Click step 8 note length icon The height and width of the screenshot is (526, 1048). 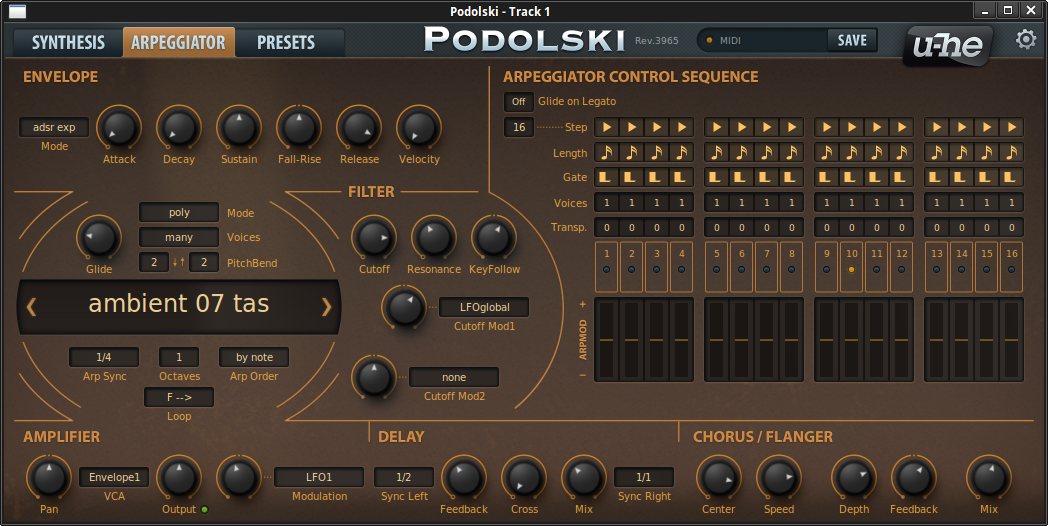tap(791, 152)
